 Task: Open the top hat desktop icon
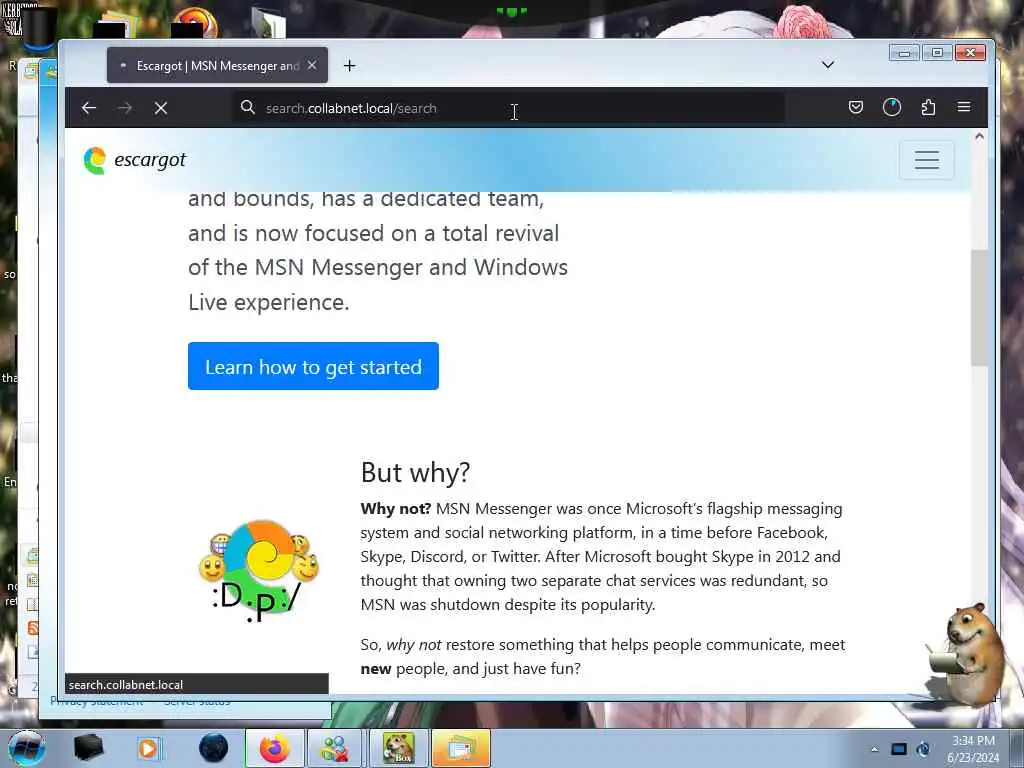click(39, 27)
